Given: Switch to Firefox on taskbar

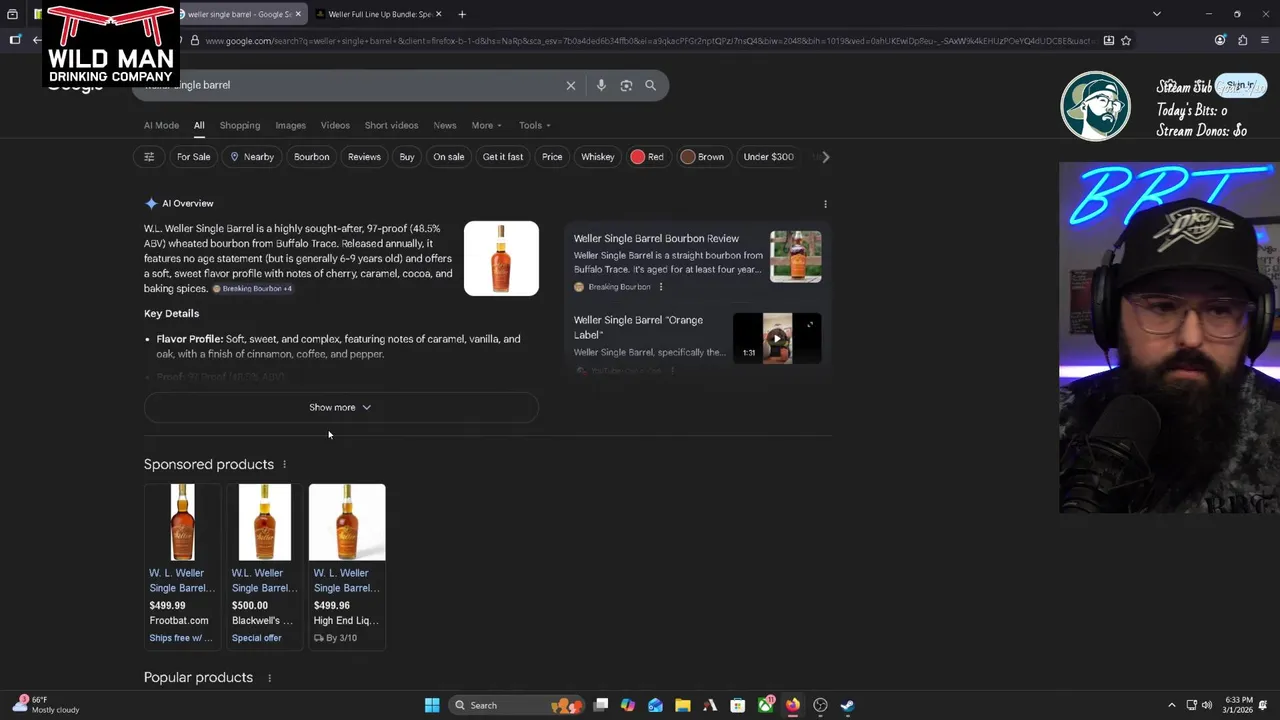Looking at the screenshot, I should 792,705.
